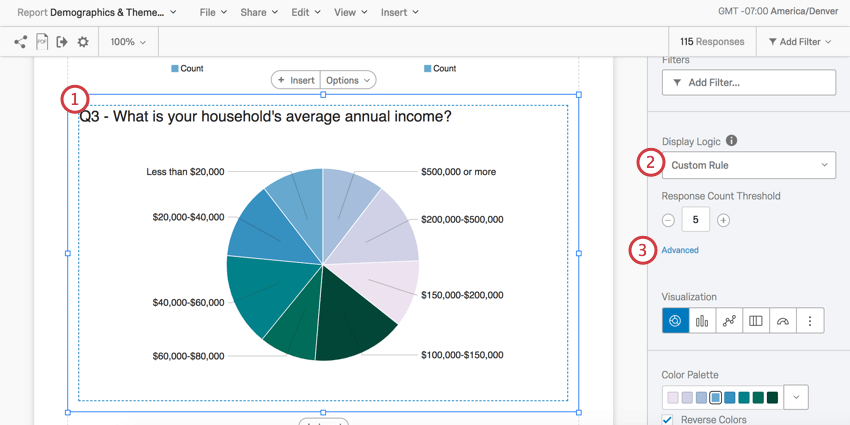Open the Display Logic dropdown
Viewport: 850px width, 425px height.
(748, 165)
